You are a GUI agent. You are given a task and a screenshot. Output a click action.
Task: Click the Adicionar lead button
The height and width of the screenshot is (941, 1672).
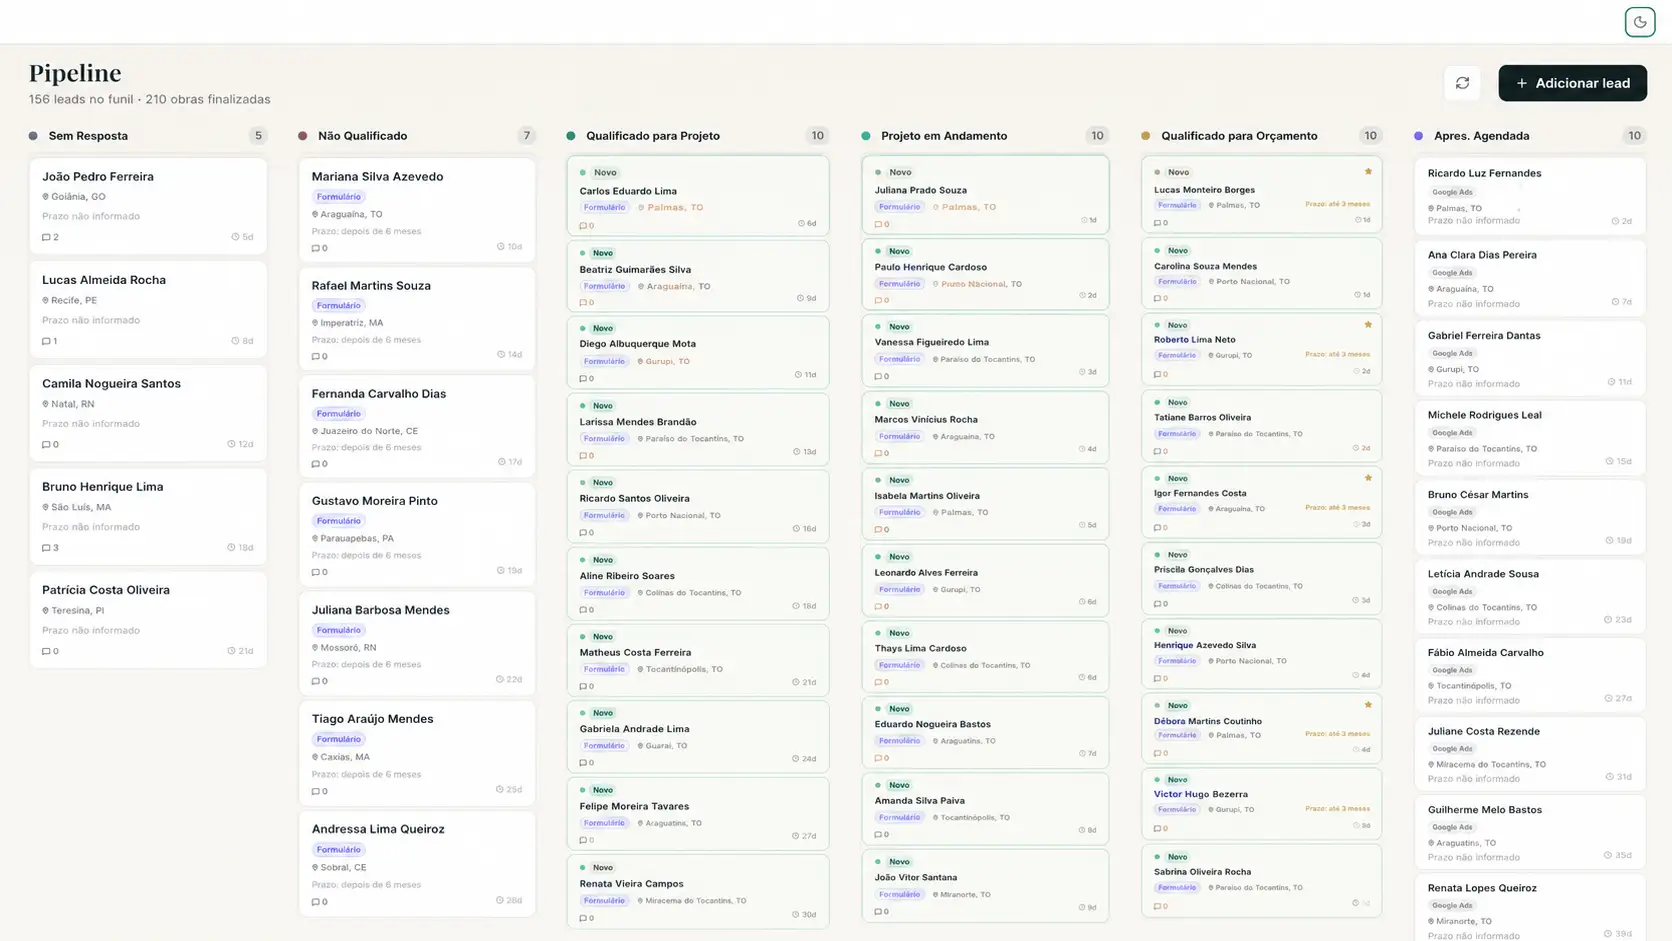pyautogui.click(x=1572, y=83)
